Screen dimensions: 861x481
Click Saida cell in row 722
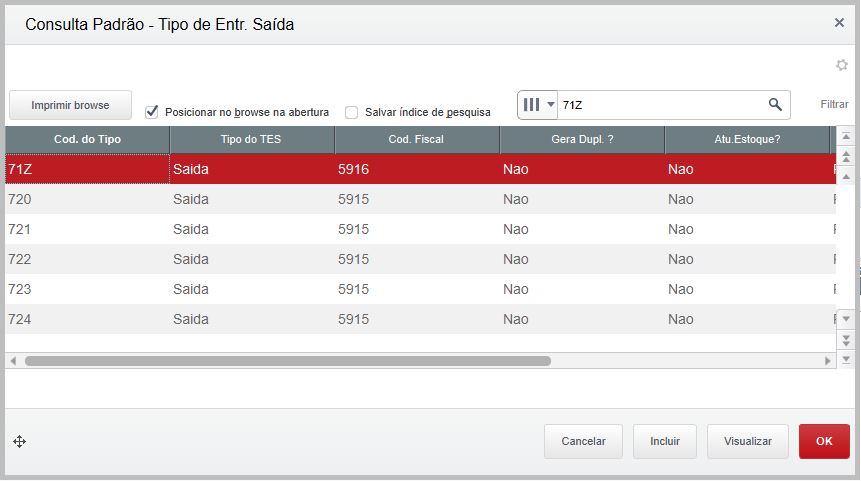252,259
